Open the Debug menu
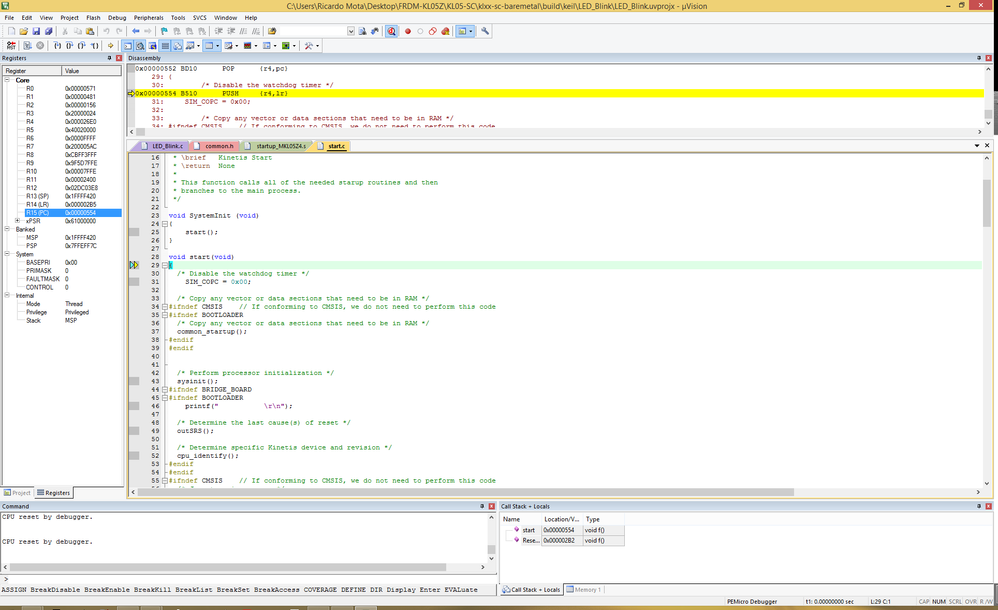This screenshot has width=998, height=610. [117, 18]
